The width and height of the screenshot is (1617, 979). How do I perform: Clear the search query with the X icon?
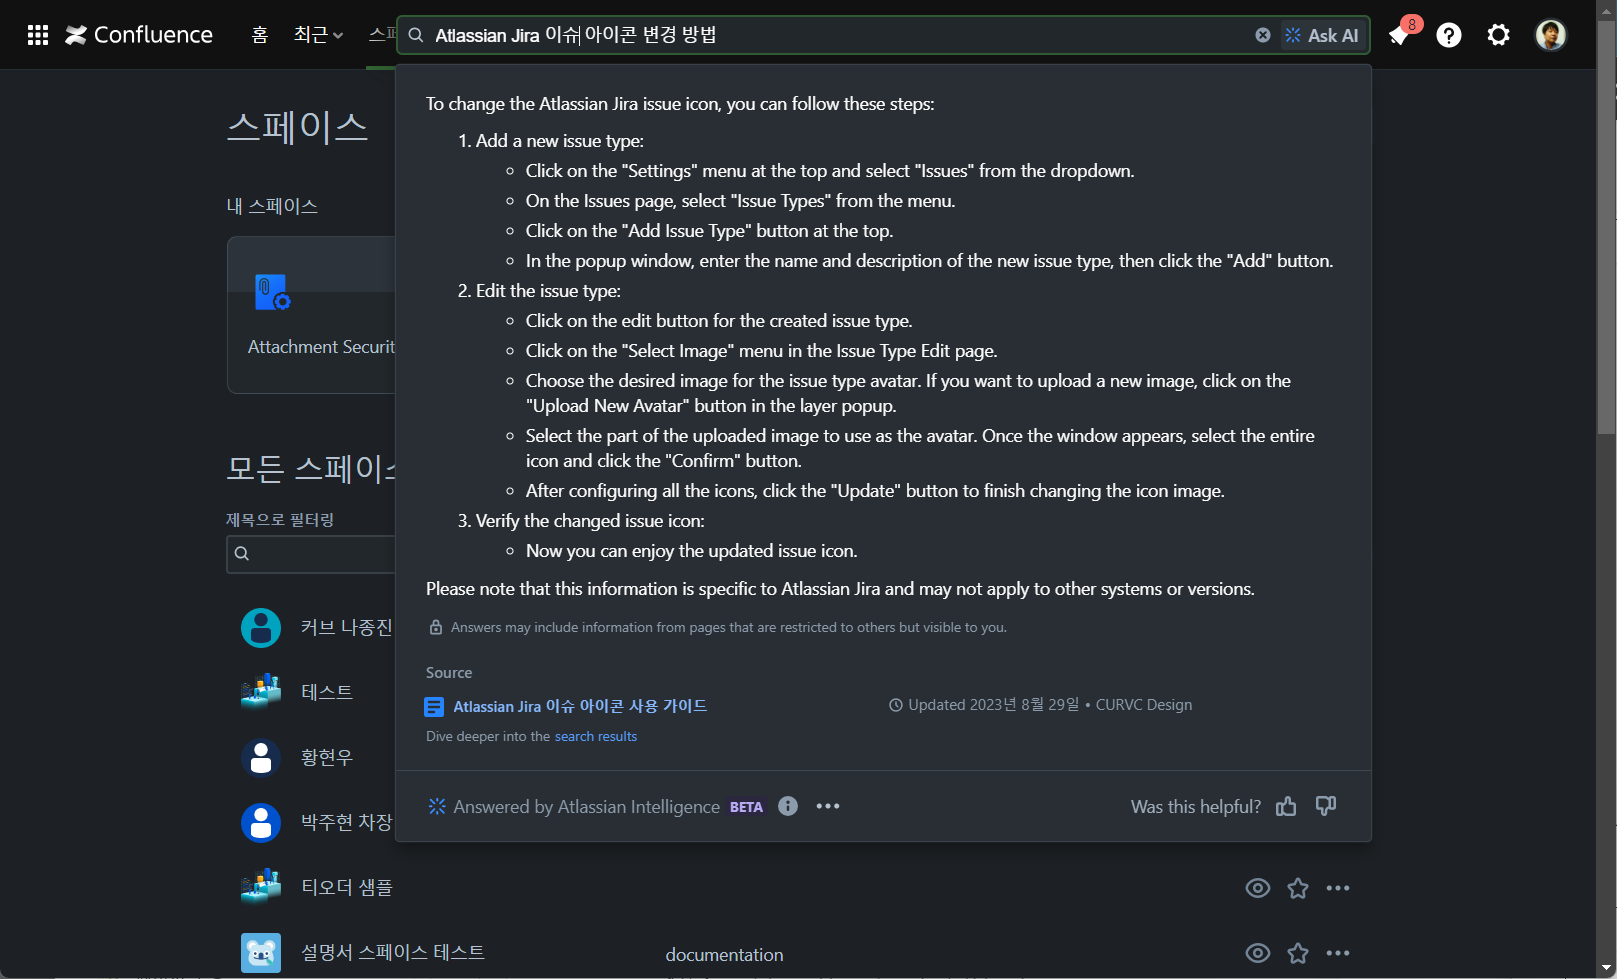pos(1263,35)
